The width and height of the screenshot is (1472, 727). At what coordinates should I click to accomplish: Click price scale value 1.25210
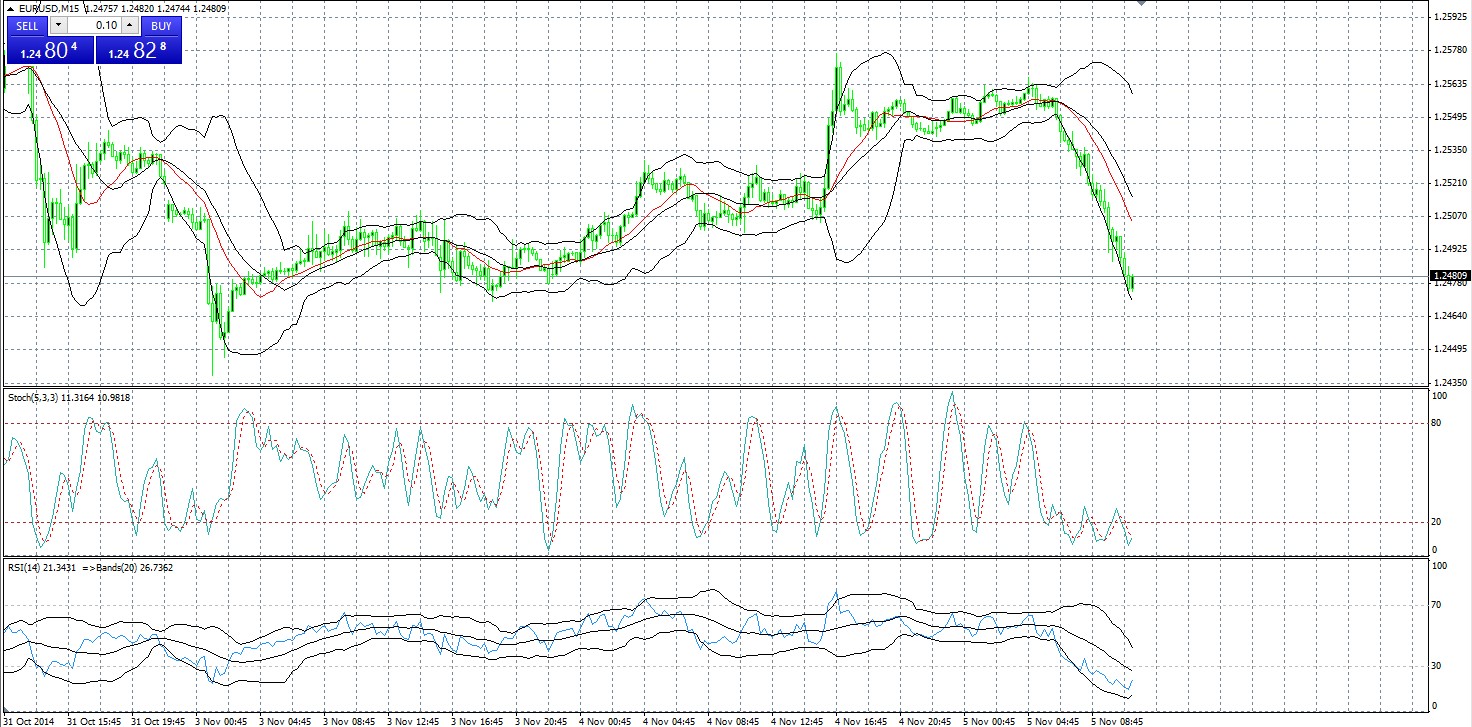[1450, 183]
